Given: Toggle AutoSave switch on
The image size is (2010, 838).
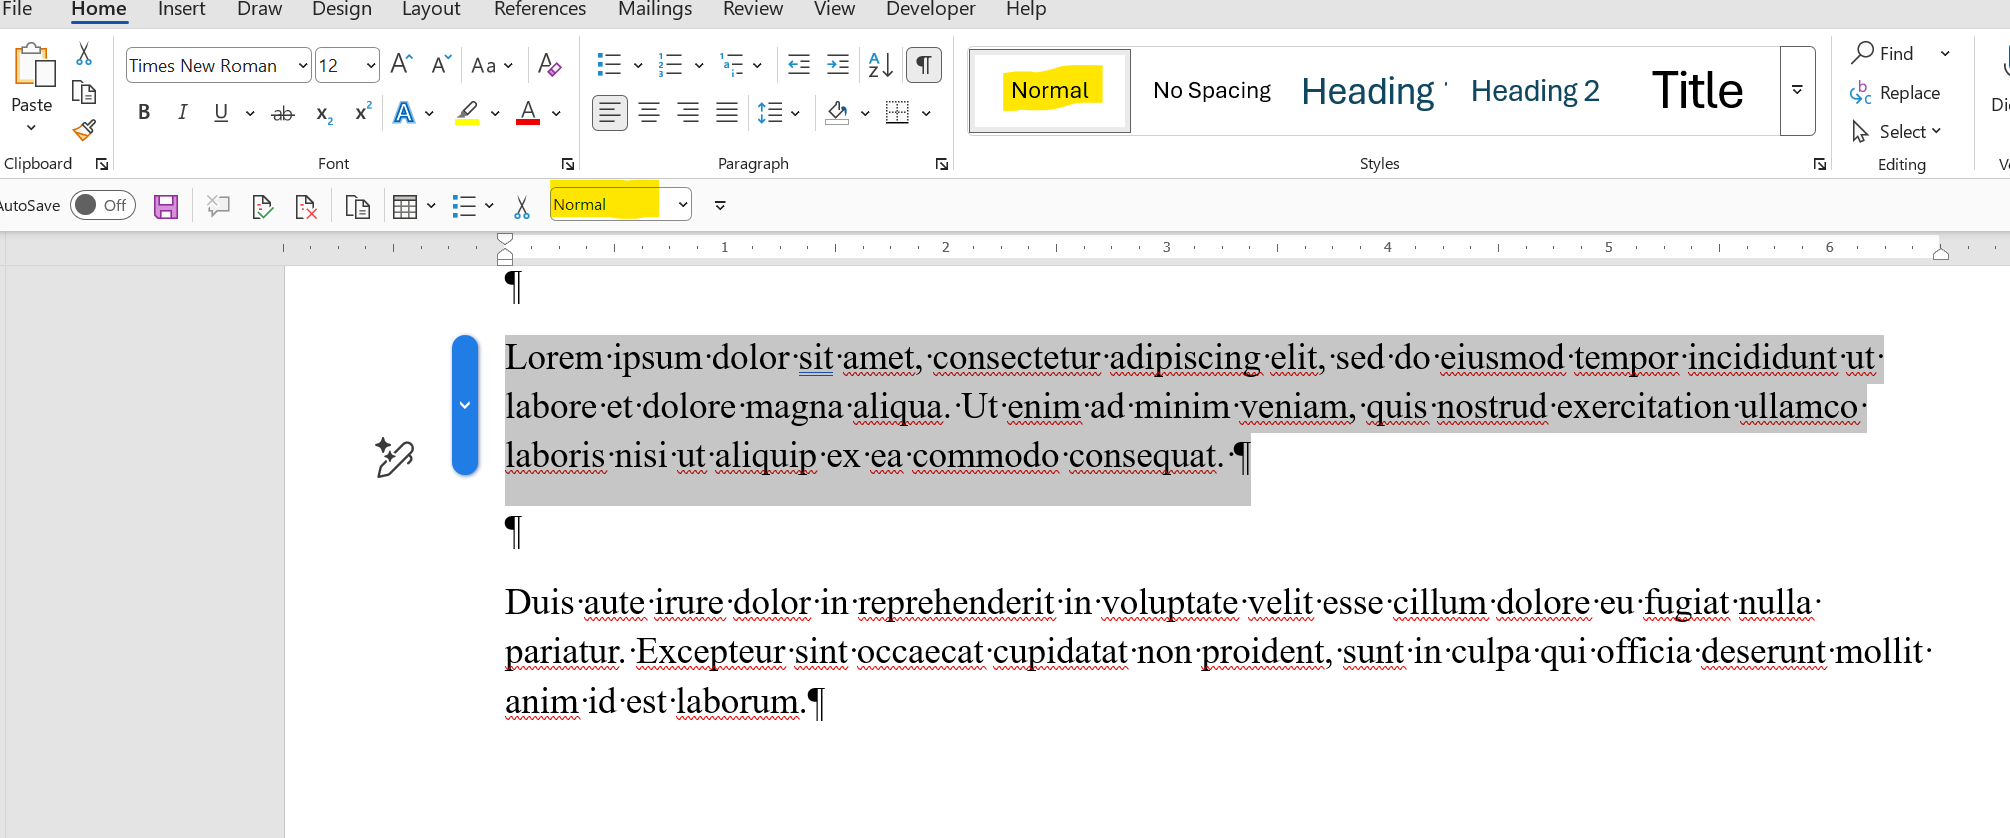Looking at the screenshot, I should (103, 205).
